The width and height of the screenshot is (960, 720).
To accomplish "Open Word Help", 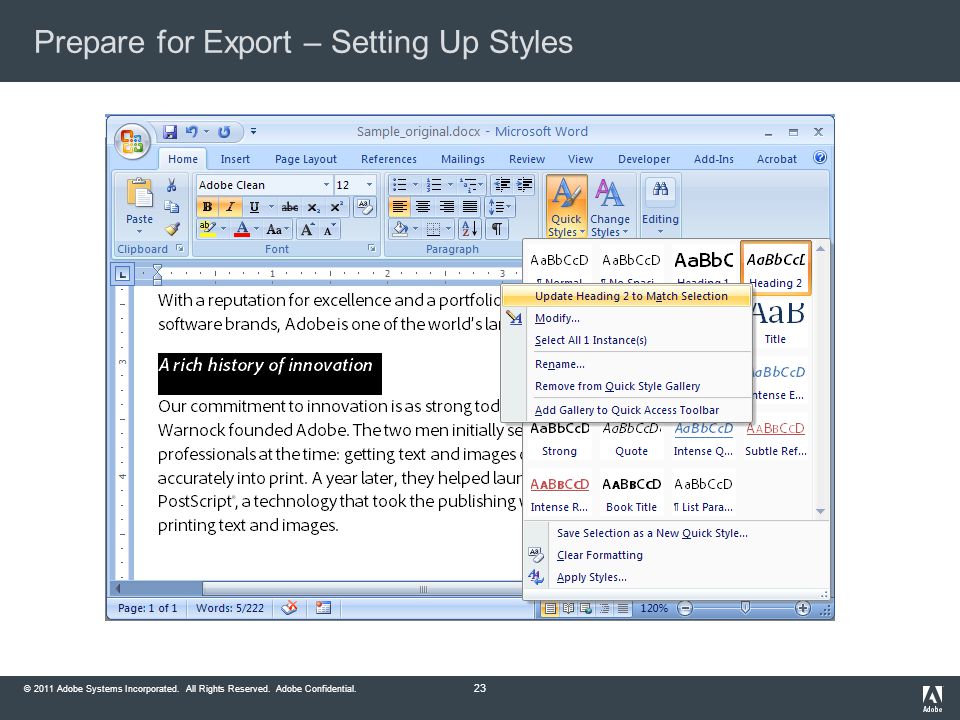I will pyautogui.click(x=820, y=158).
